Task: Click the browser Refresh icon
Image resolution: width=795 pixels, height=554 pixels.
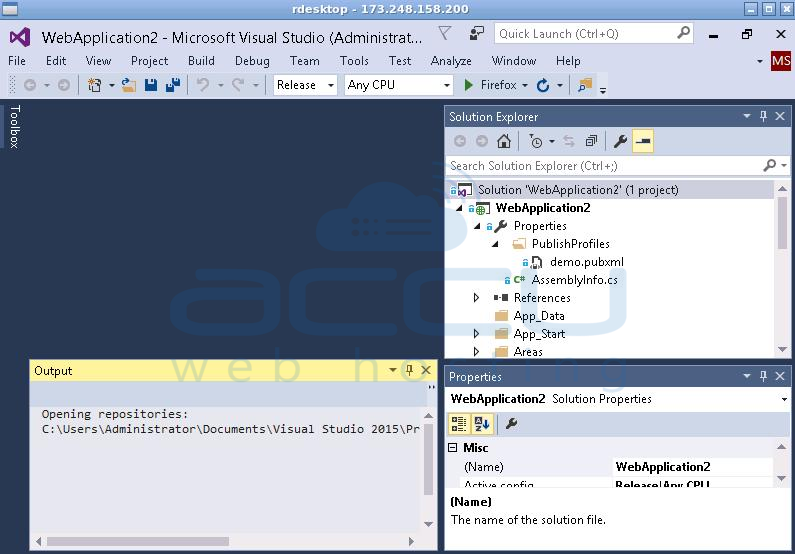Action: [543, 85]
